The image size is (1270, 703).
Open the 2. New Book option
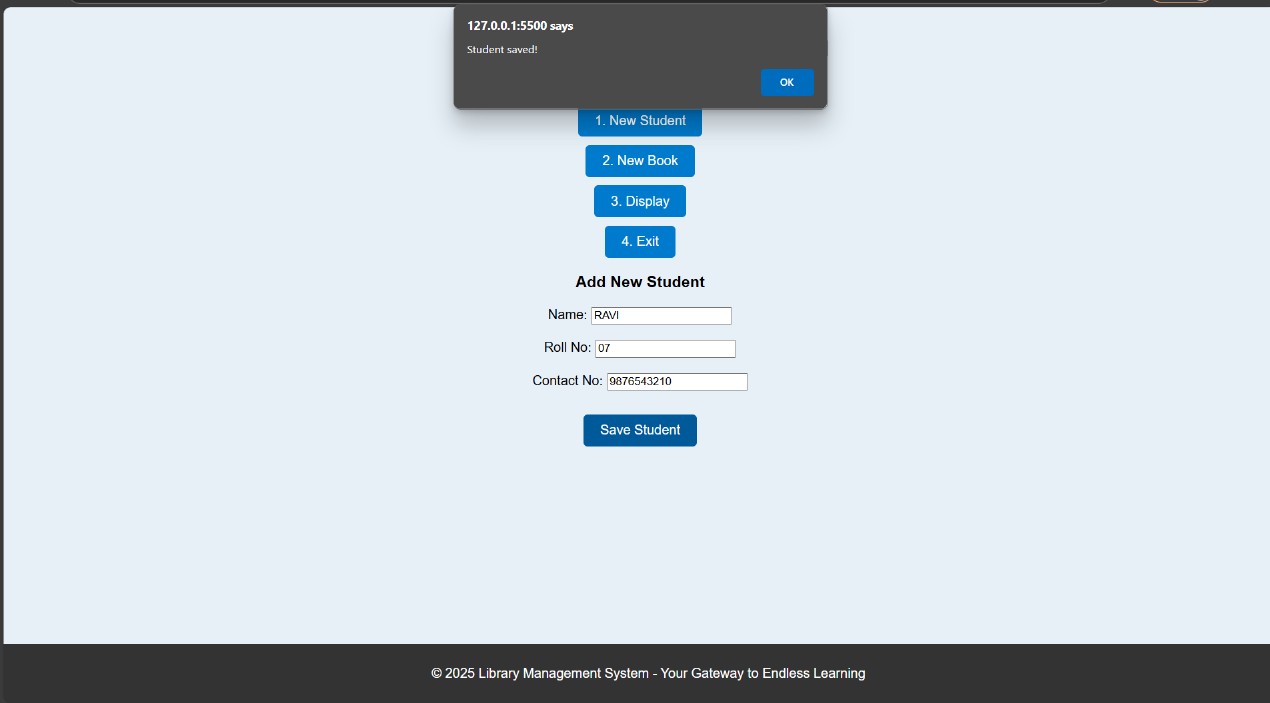coord(640,161)
